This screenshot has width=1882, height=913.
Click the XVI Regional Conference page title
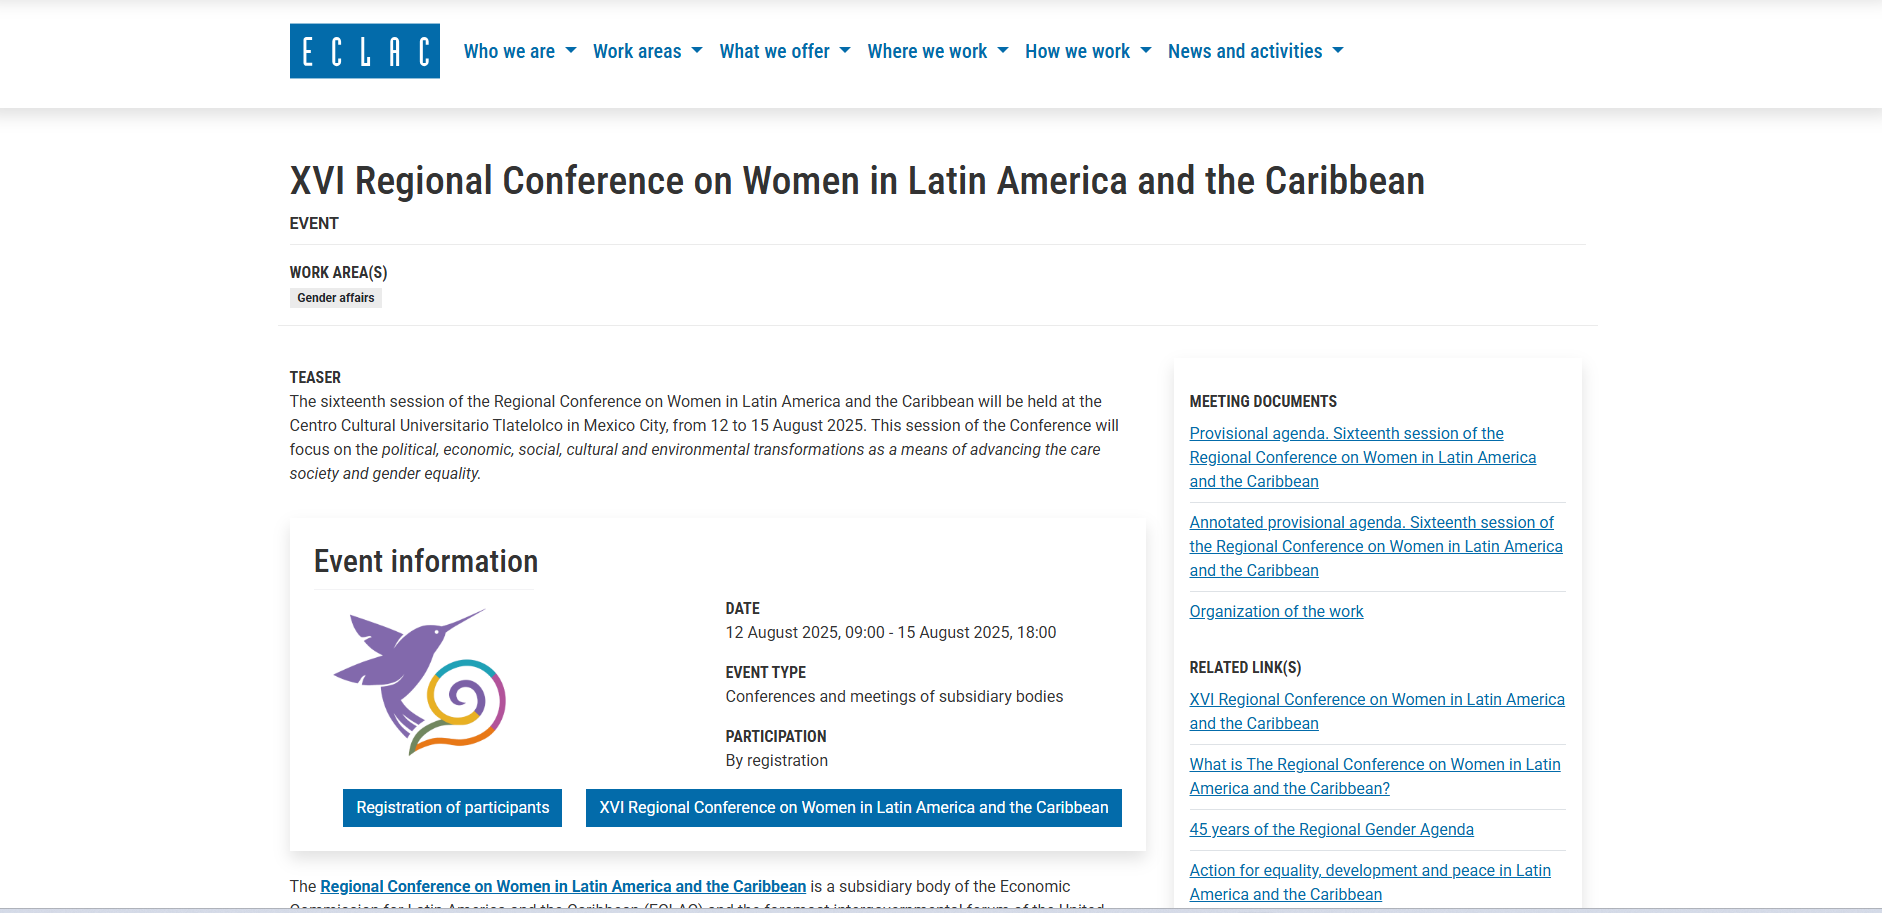pyautogui.click(x=857, y=181)
